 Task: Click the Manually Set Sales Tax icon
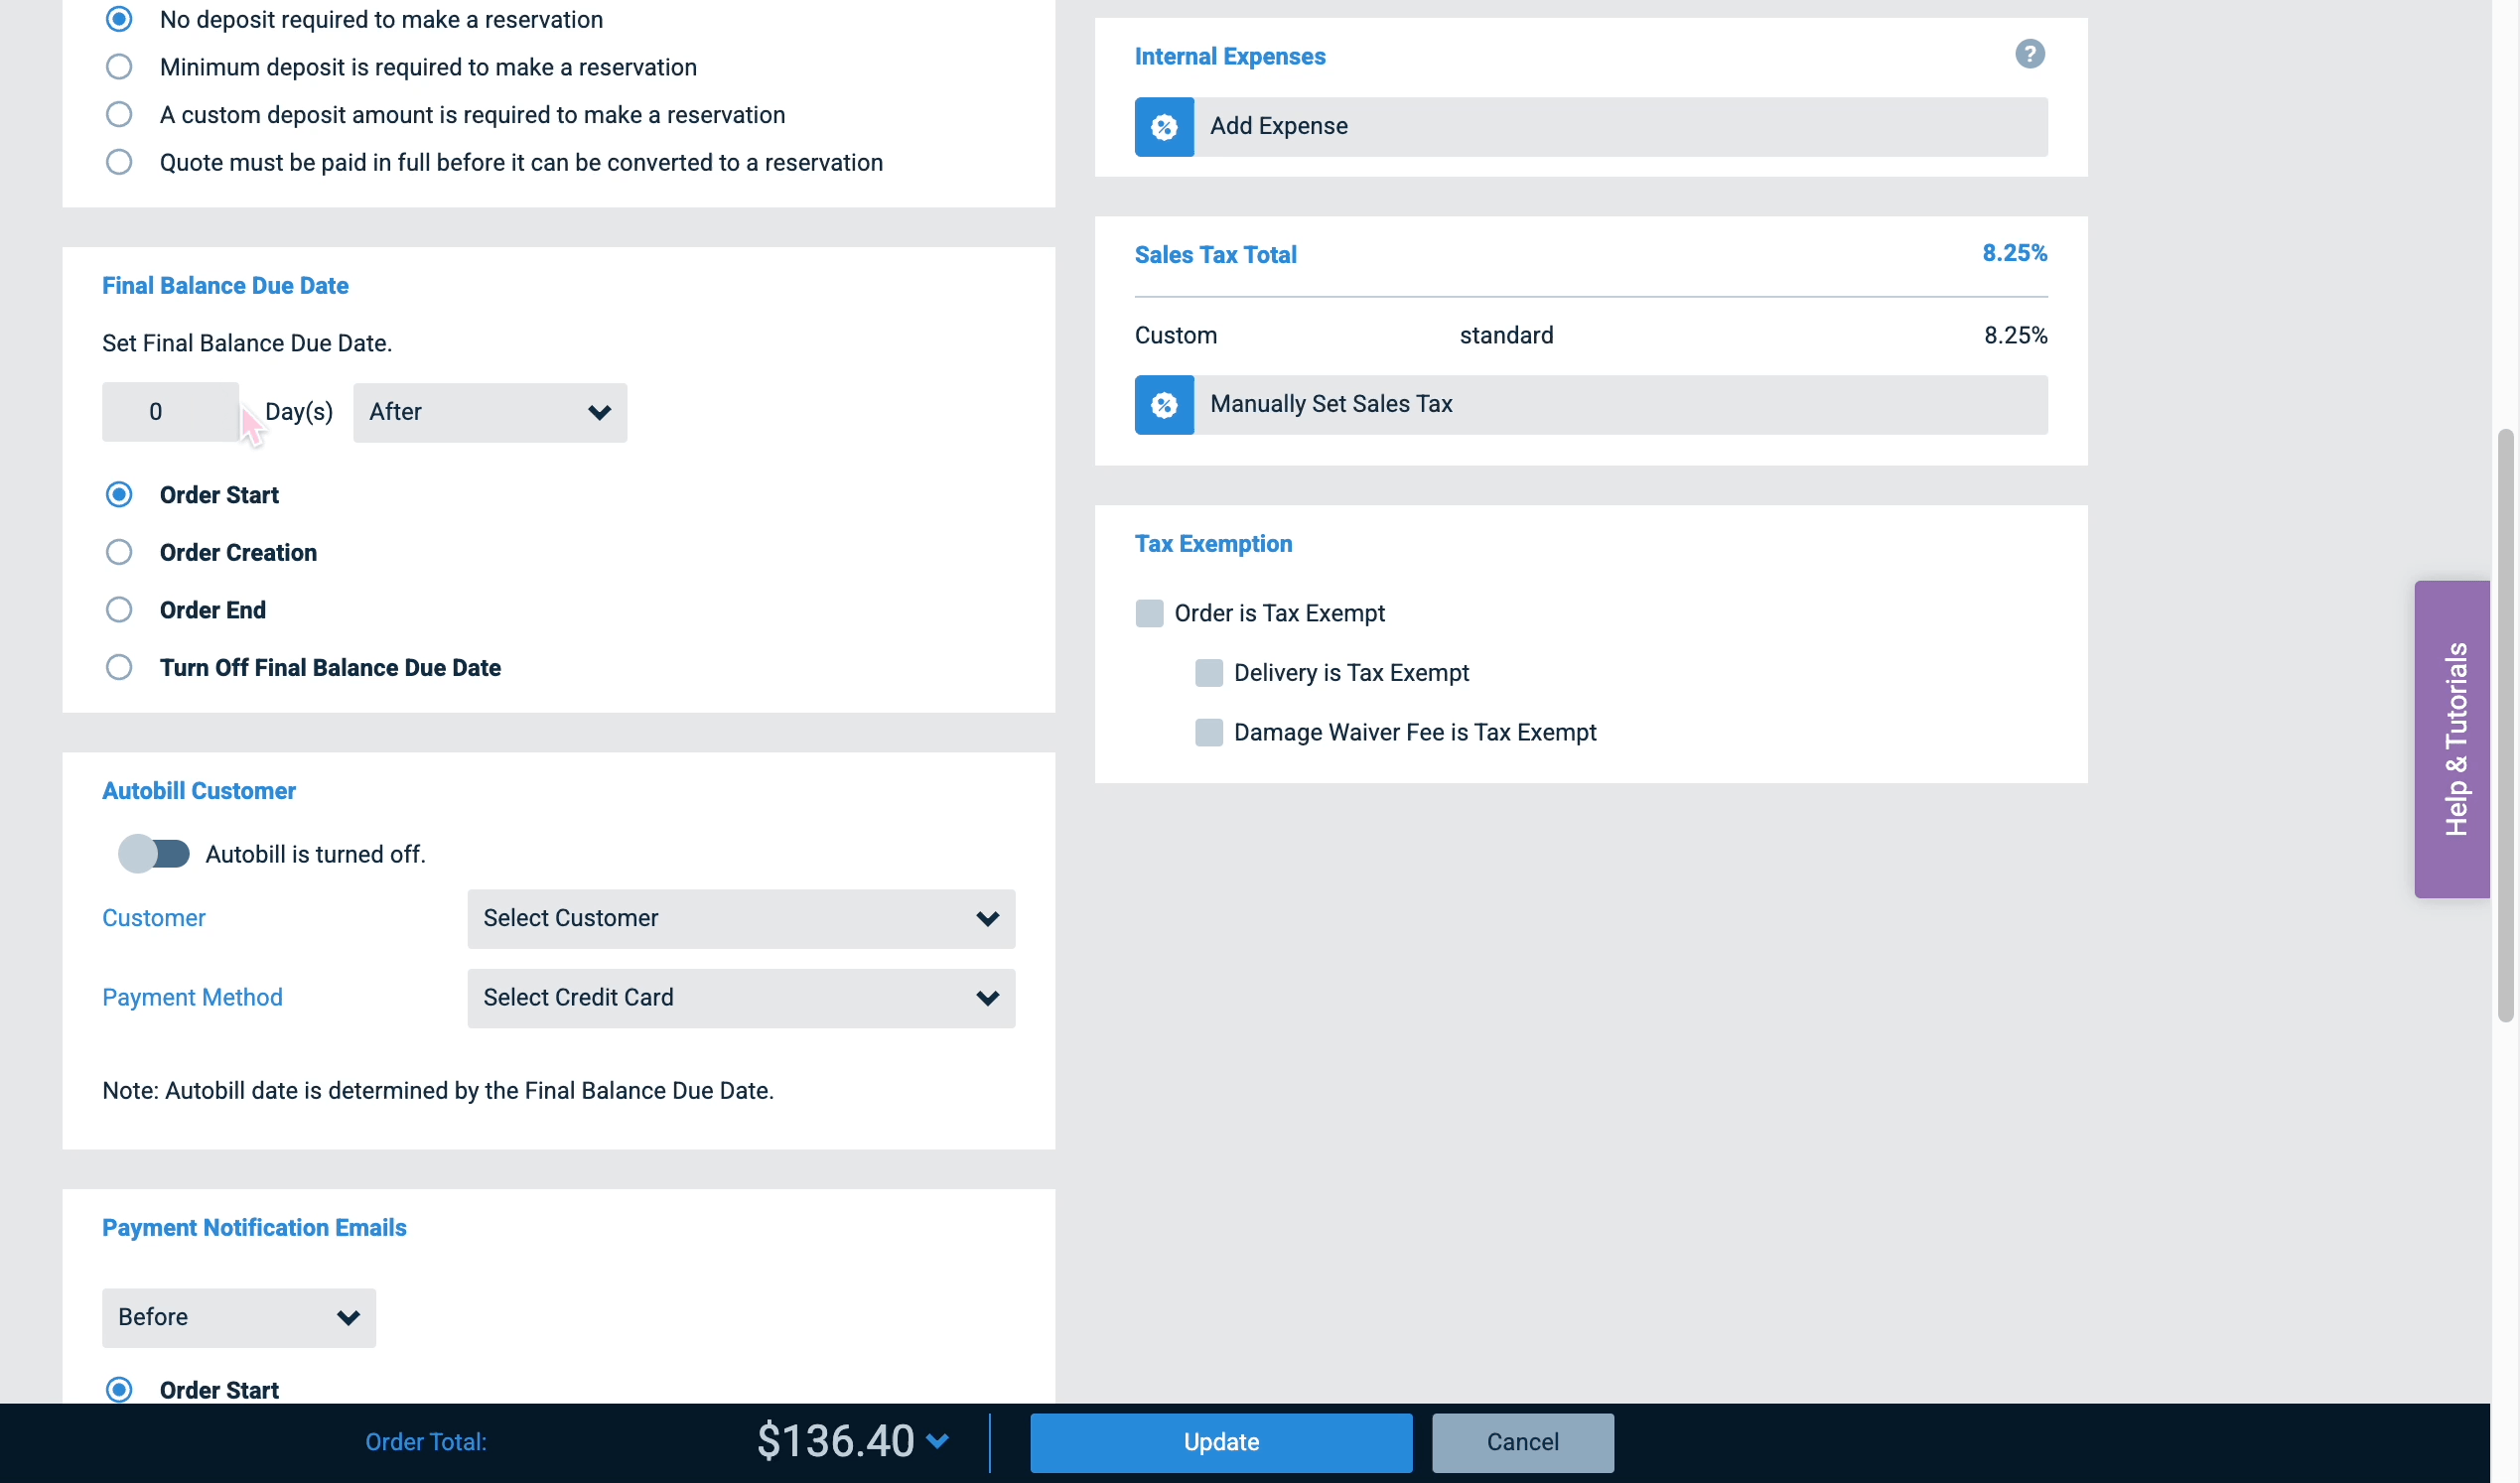[x=1164, y=405]
